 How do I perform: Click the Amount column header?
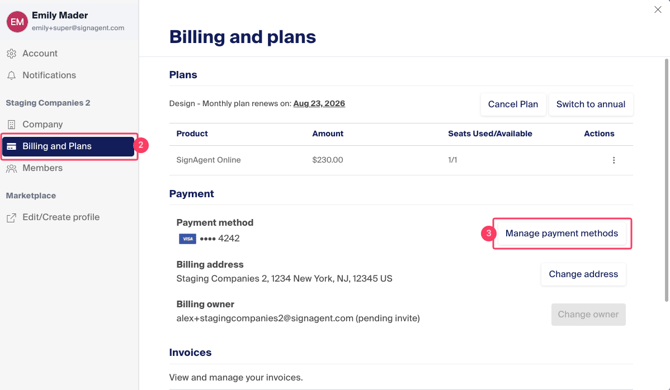point(327,134)
